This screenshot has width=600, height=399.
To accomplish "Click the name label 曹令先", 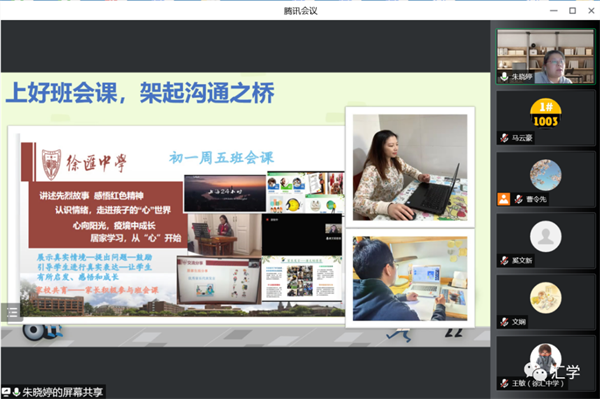I will [x=536, y=199].
